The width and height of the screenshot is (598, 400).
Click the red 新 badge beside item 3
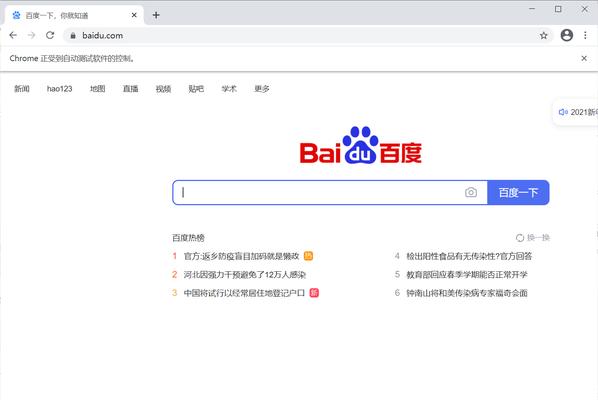[314, 293]
